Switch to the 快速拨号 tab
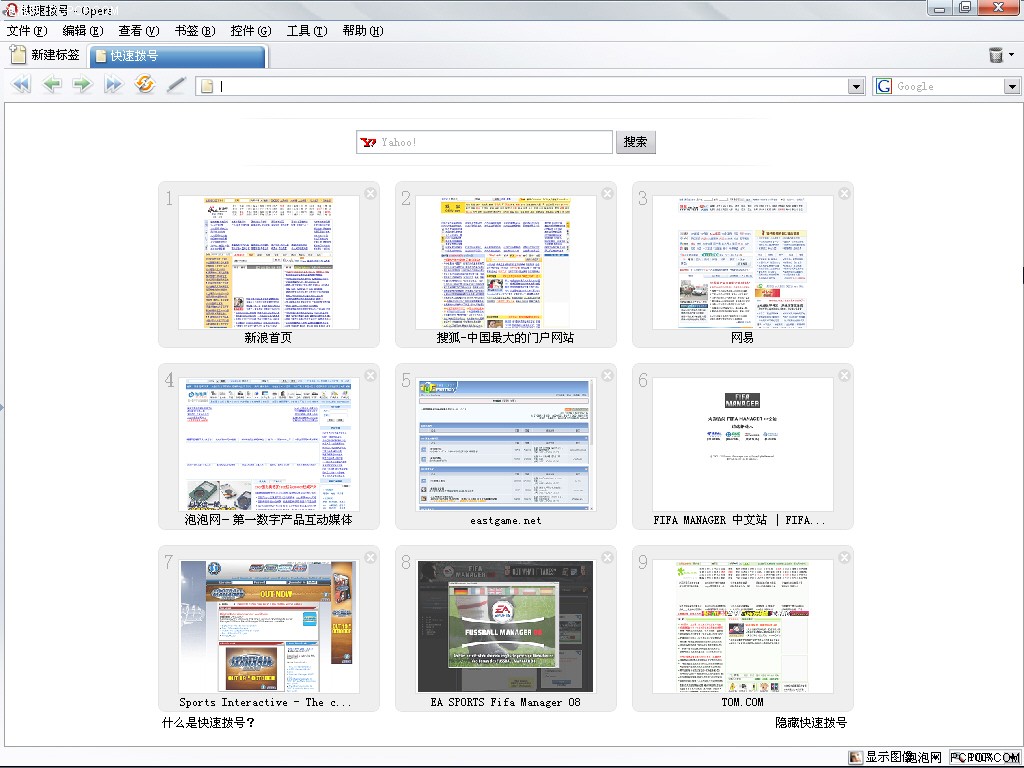The image size is (1024, 768). 178,56
